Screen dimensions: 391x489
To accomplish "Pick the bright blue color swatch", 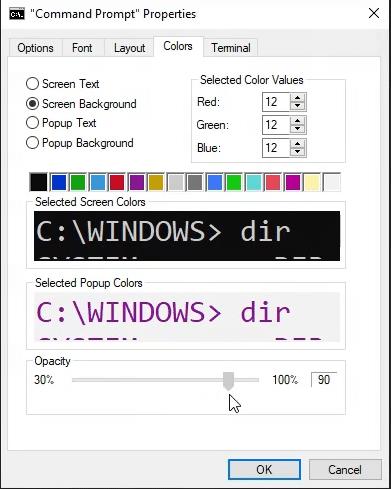I will click(x=215, y=182).
